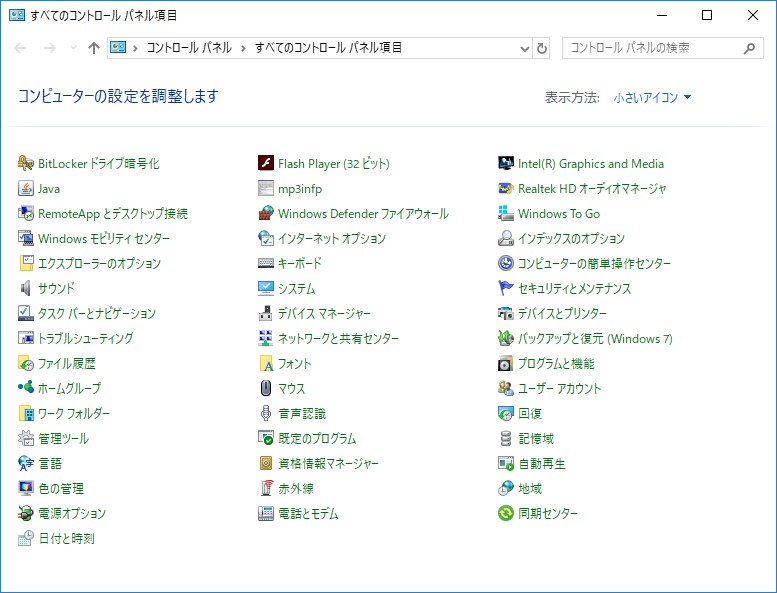The width and height of the screenshot is (777, 593).
Task: Click すべてのコントロール パネル項目 breadcrumb segment
Action: click(328, 48)
